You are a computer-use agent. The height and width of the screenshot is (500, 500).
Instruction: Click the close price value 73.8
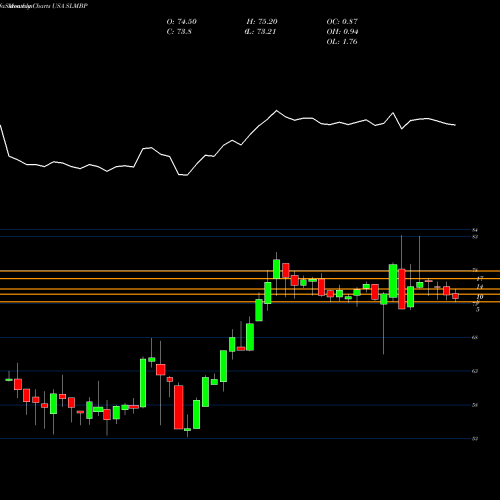point(184,32)
